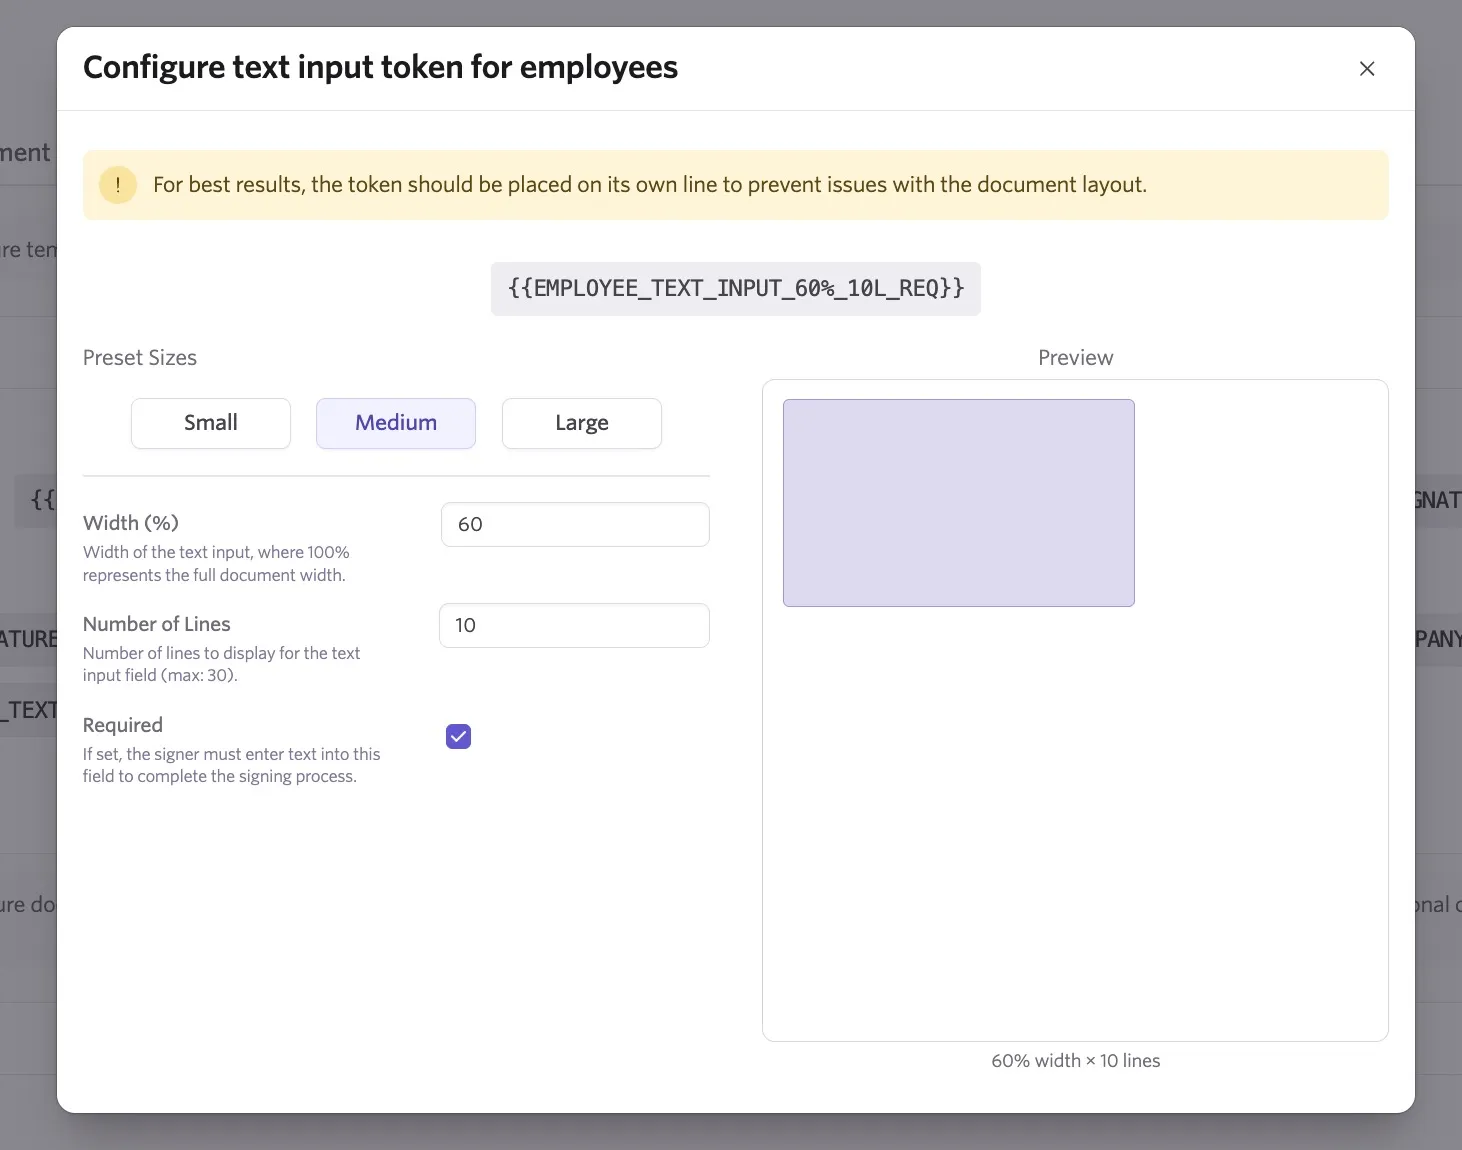Click the Number of Lines label
1462x1150 pixels.
coord(157,624)
